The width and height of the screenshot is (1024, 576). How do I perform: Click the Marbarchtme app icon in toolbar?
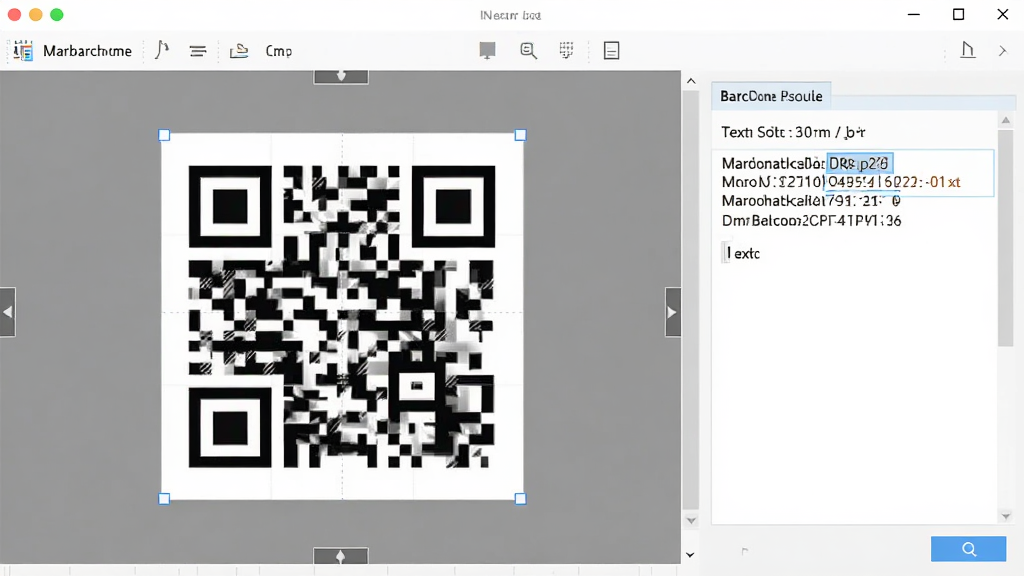23,51
